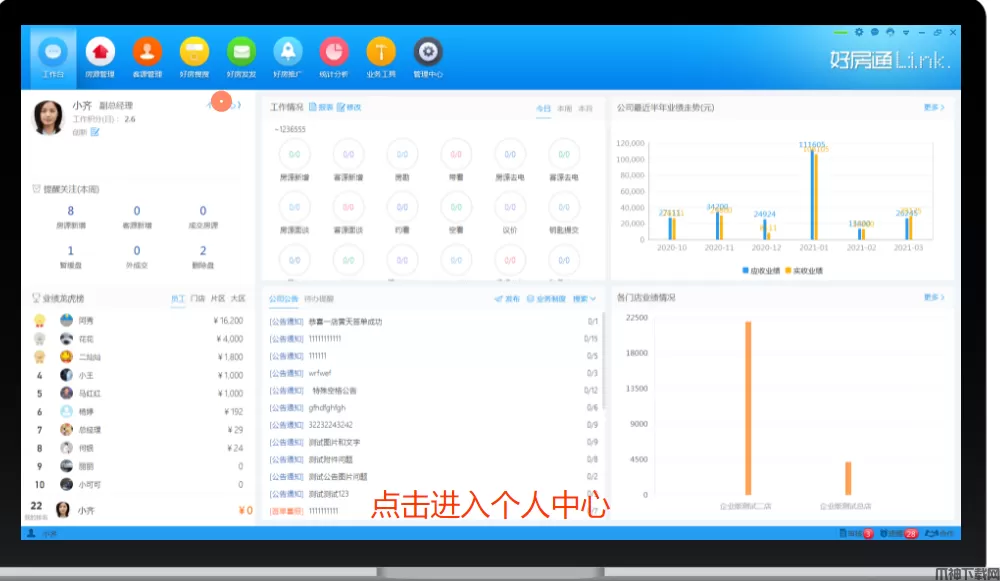Click the edit pencil icon beside 自称
This screenshot has height=581, width=1000.
95,132
